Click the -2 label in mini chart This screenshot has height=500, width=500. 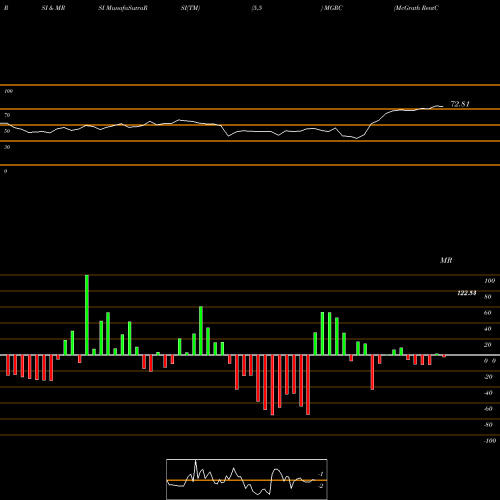pyautogui.click(x=320, y=486)
